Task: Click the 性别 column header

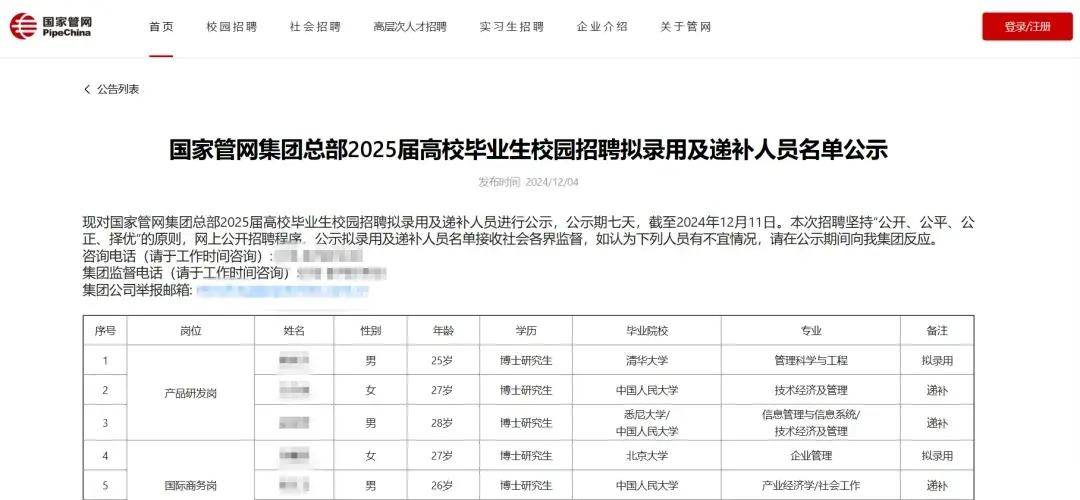Action: [371, 331]
